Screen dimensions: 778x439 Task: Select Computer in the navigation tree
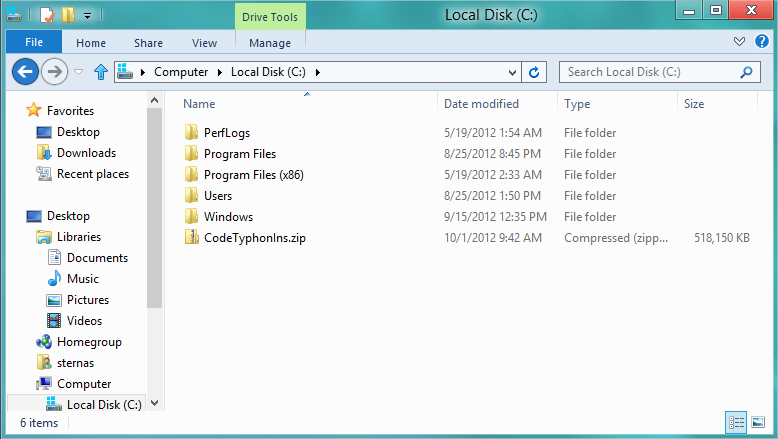(84, 384)
